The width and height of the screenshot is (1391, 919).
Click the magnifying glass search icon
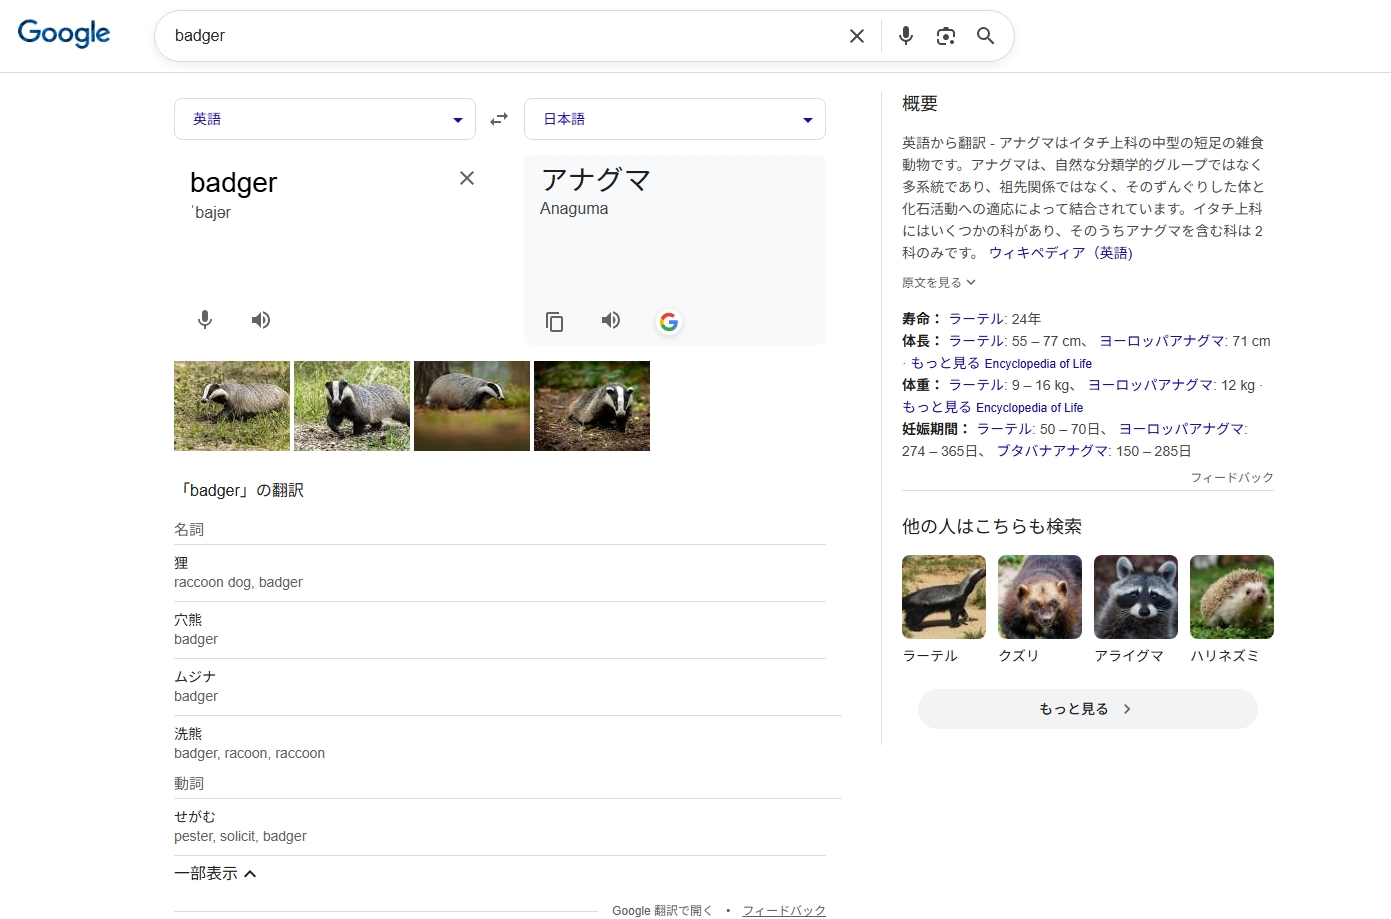click(985, 36)
